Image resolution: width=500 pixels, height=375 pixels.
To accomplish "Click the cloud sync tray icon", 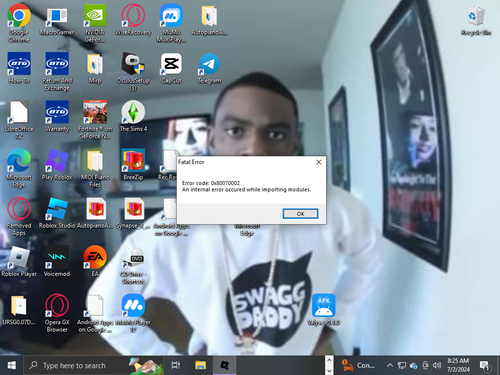I will [x=414, y=366].
